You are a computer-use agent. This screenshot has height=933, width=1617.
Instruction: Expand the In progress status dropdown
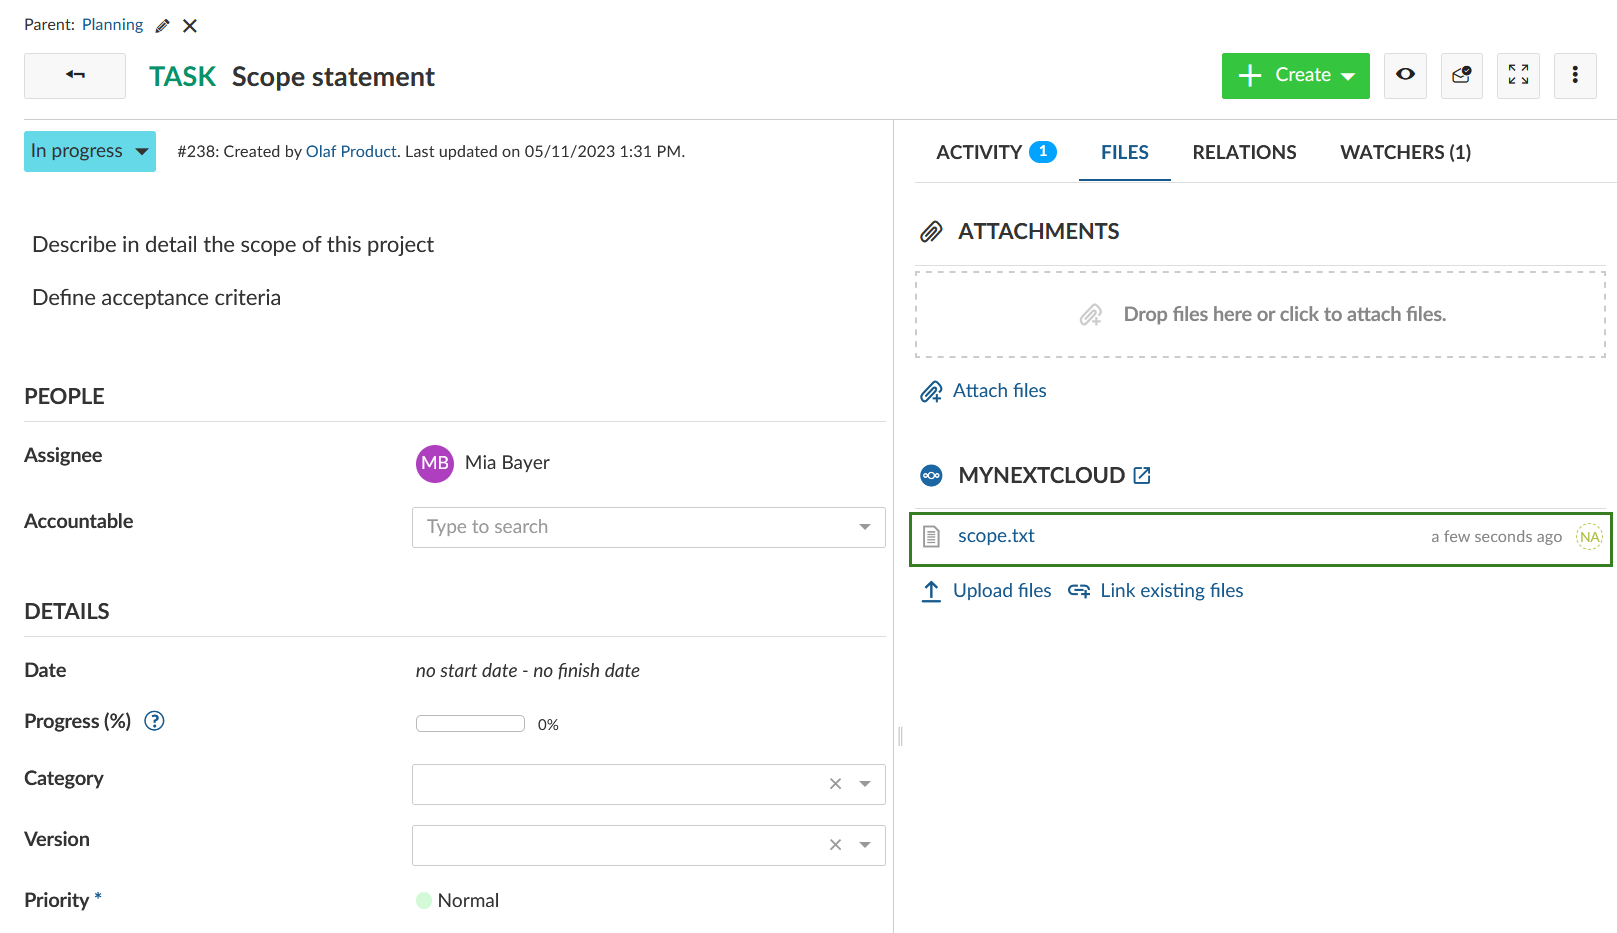pyautogui.click(x=90, y=151)
